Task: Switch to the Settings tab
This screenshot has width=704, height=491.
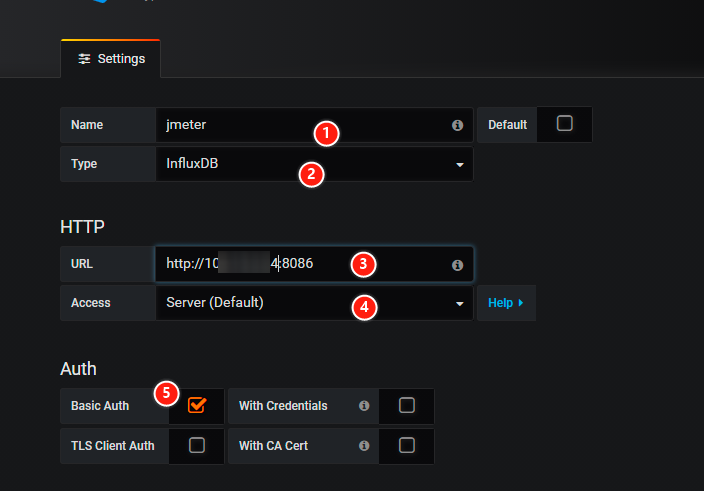Action: (111, 59)
